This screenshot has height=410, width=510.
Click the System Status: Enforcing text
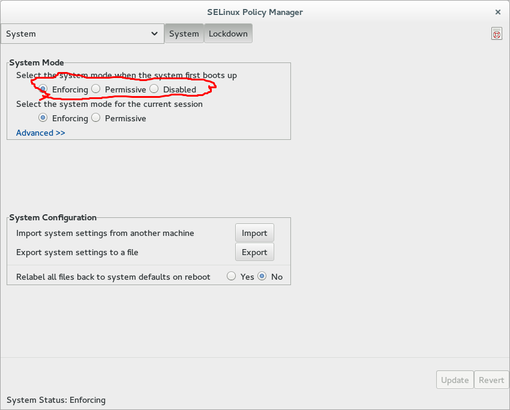[56, 400]
